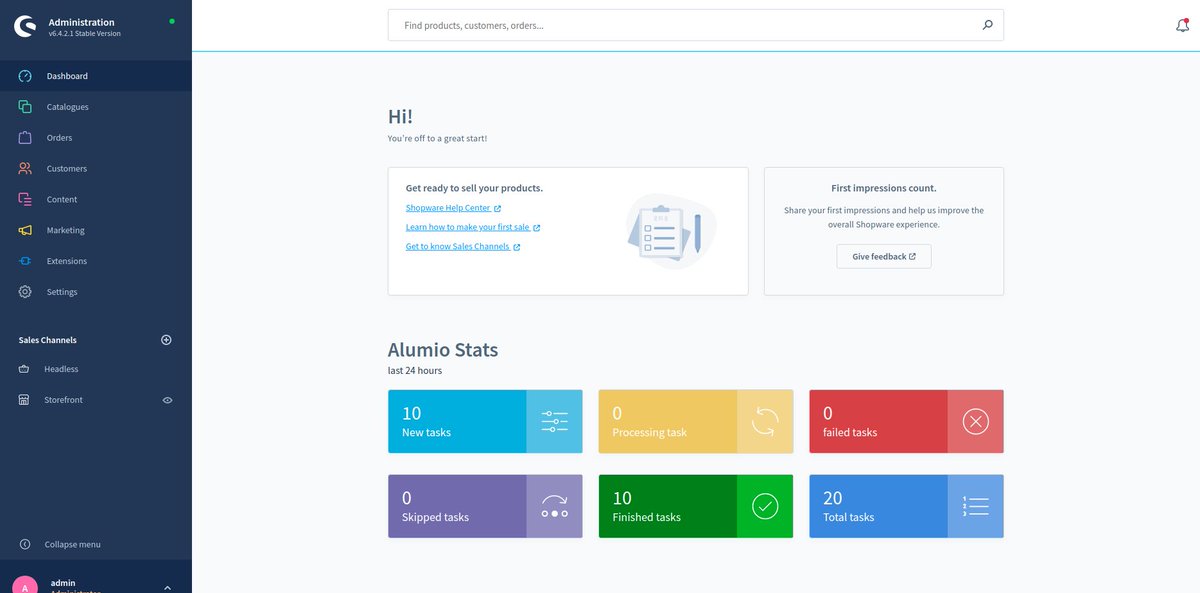Viewport: 1200px width, 593px height.
Task: Click the Sales Channels heading
Action: [48, 340]
